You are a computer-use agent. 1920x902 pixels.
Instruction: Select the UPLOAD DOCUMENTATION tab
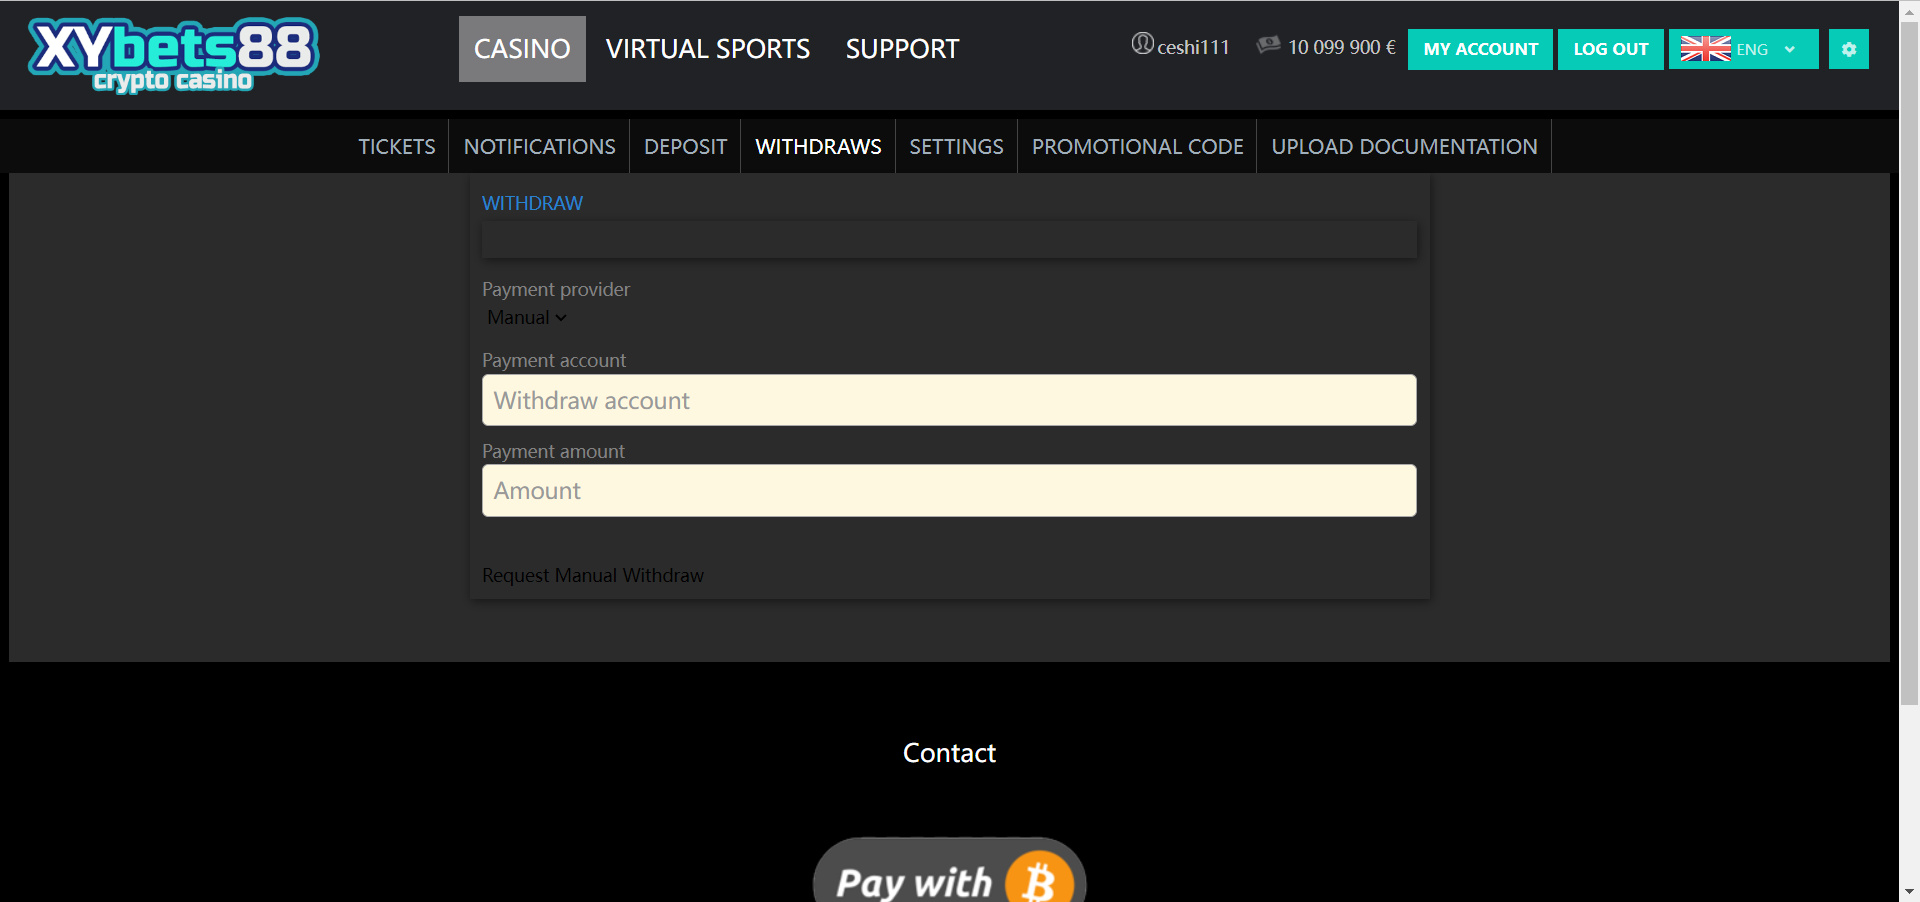1404,147
